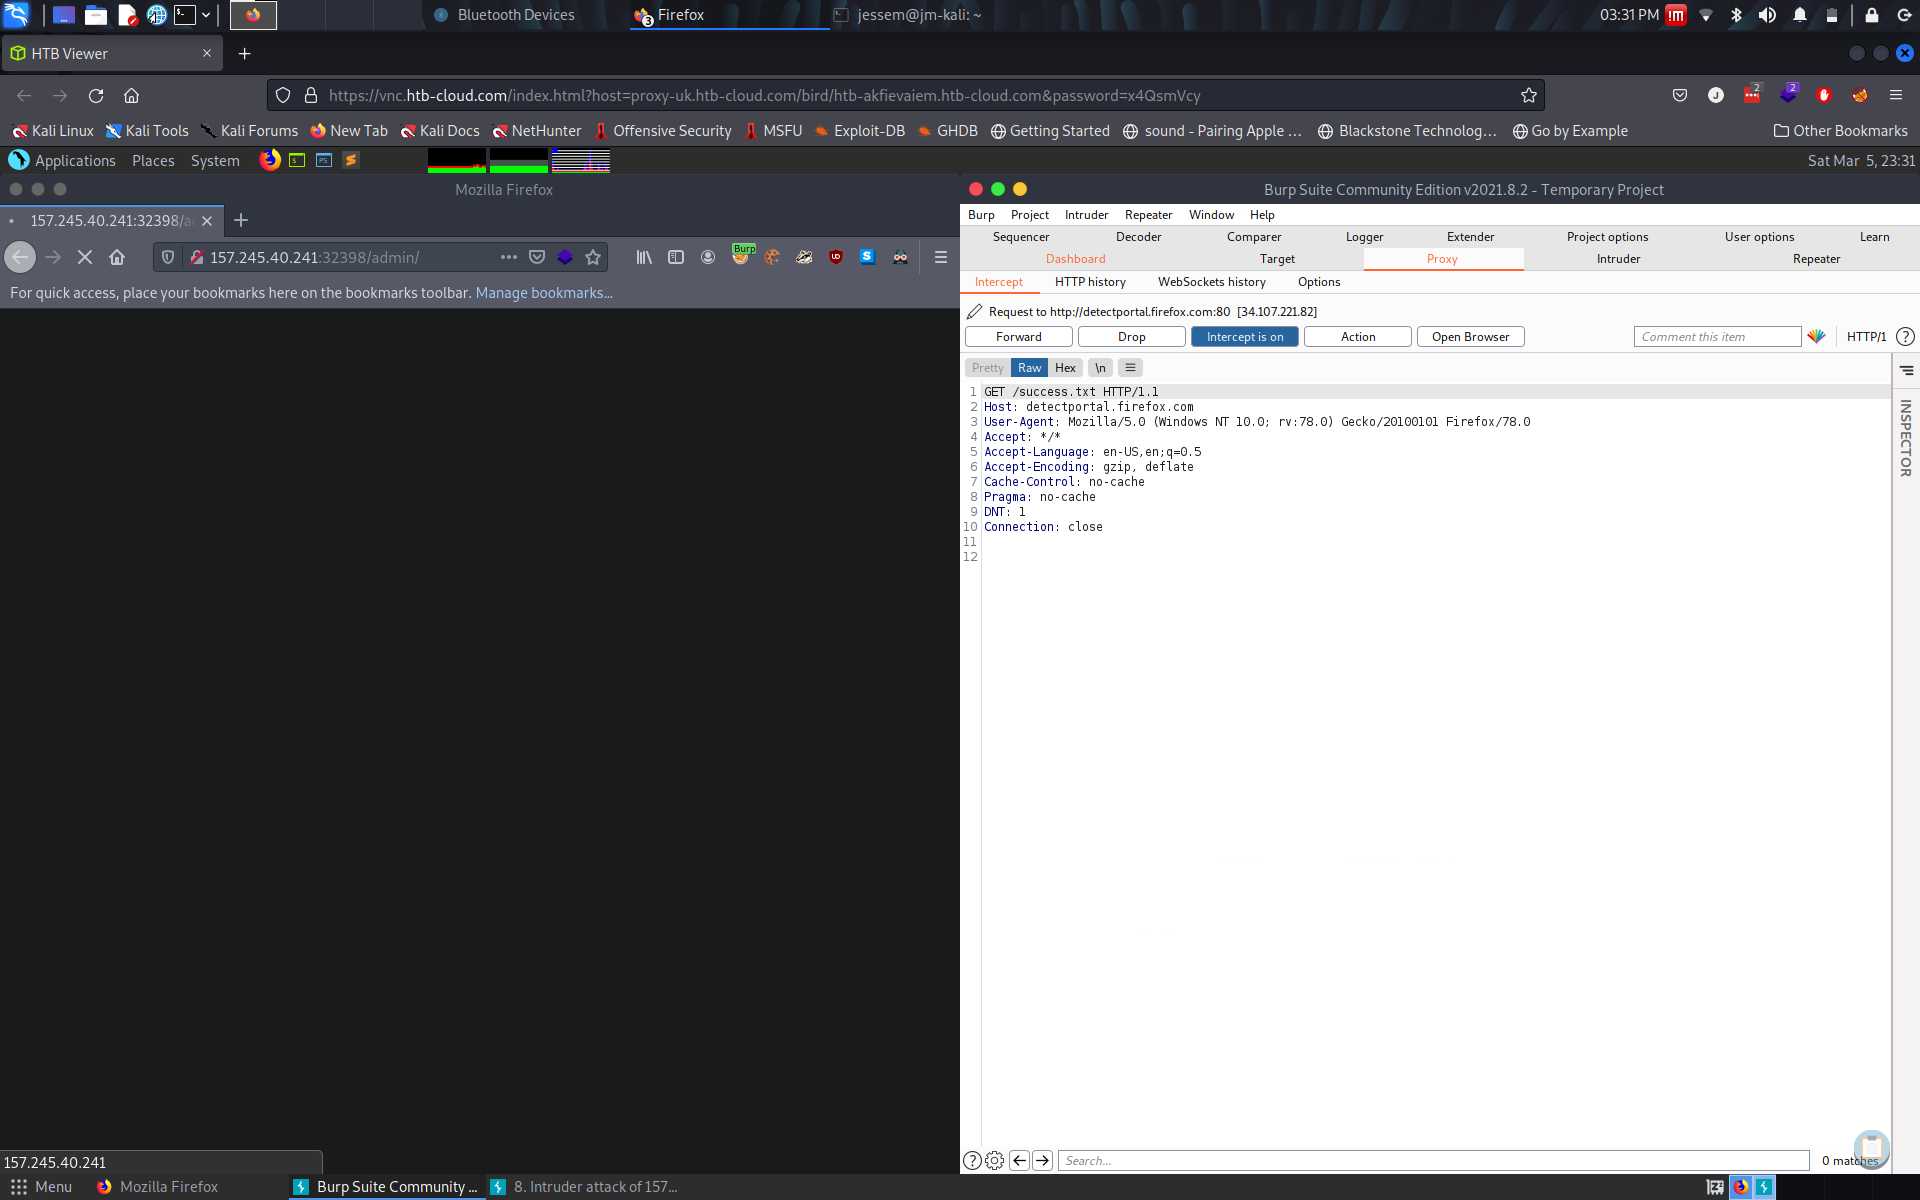Go to previous search match arrow
This screenshot has width=1920, height=1200.
coord(1019,1160)
